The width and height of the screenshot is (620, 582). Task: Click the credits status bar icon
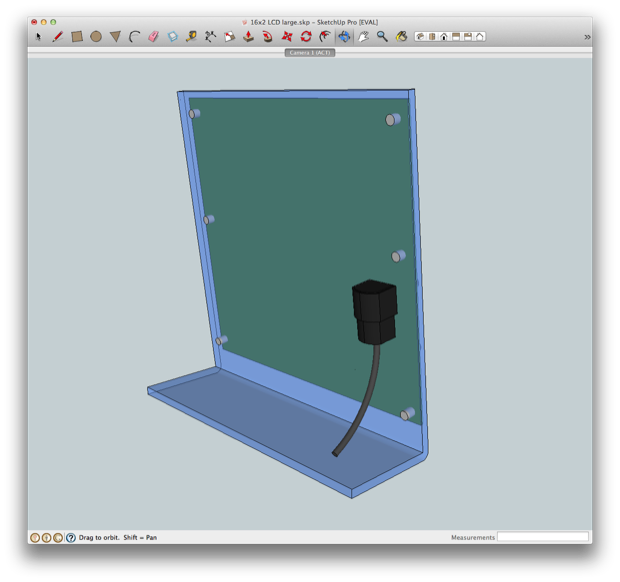pyautogui.click(x=46, y=538)
